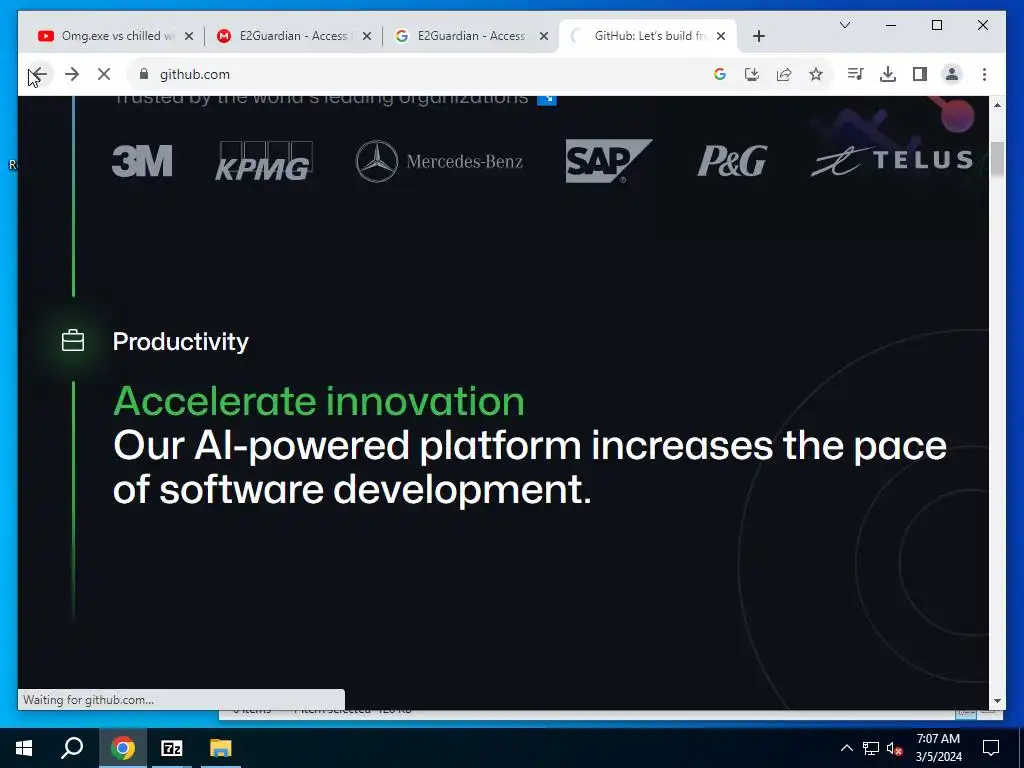Open the Windows Start menu
1024x768 pixels.
tap(24, 748)
